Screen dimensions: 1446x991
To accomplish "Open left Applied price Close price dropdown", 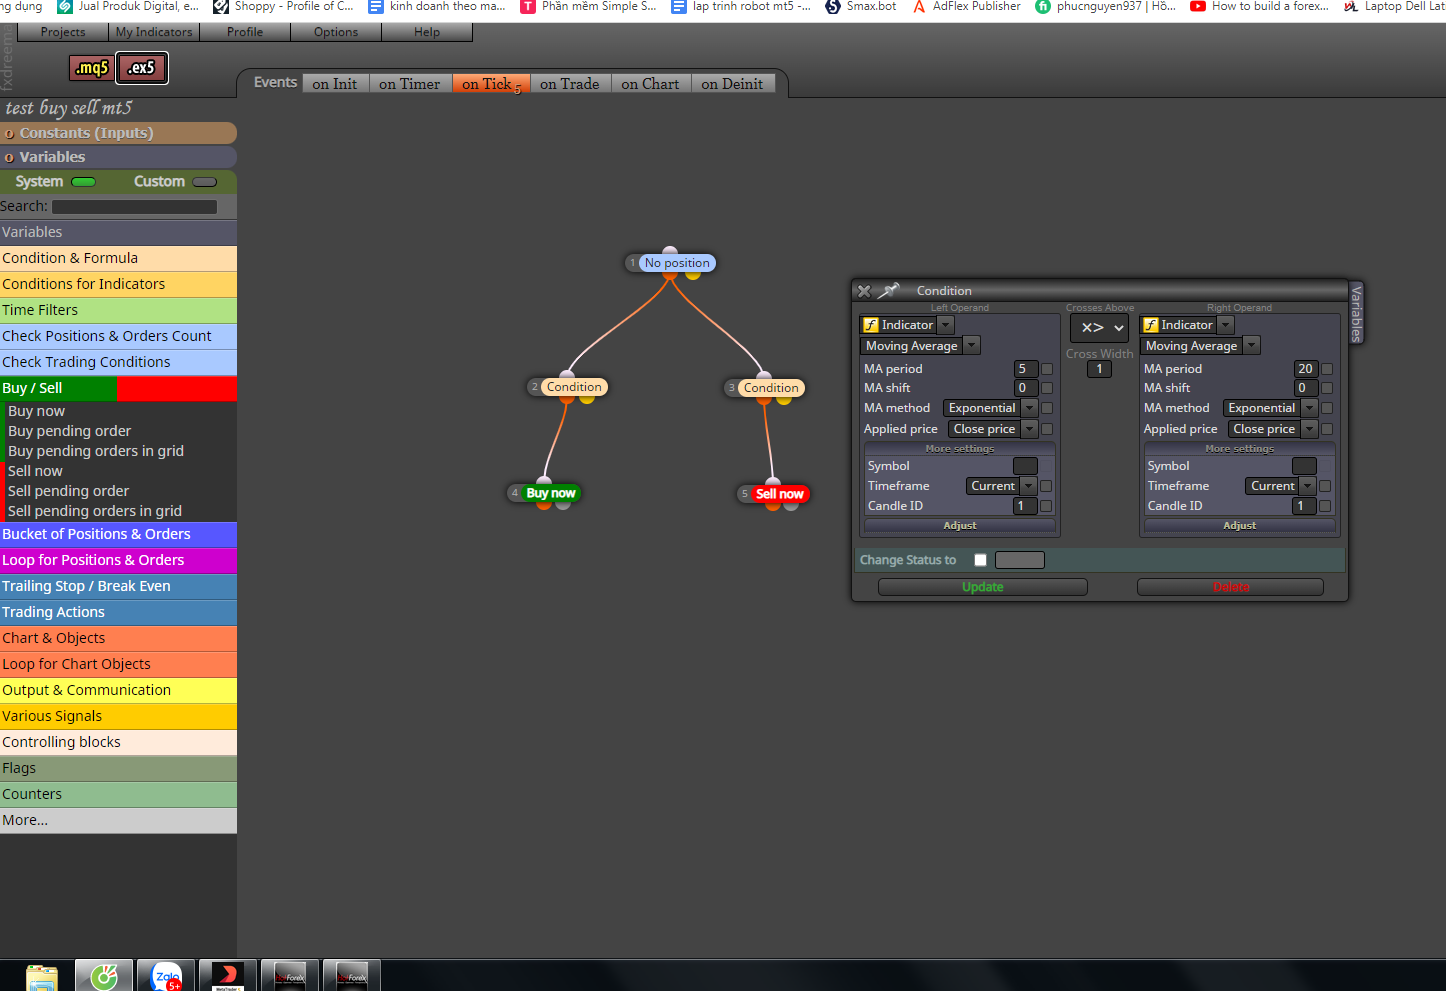I will click(x=993, y=429).
